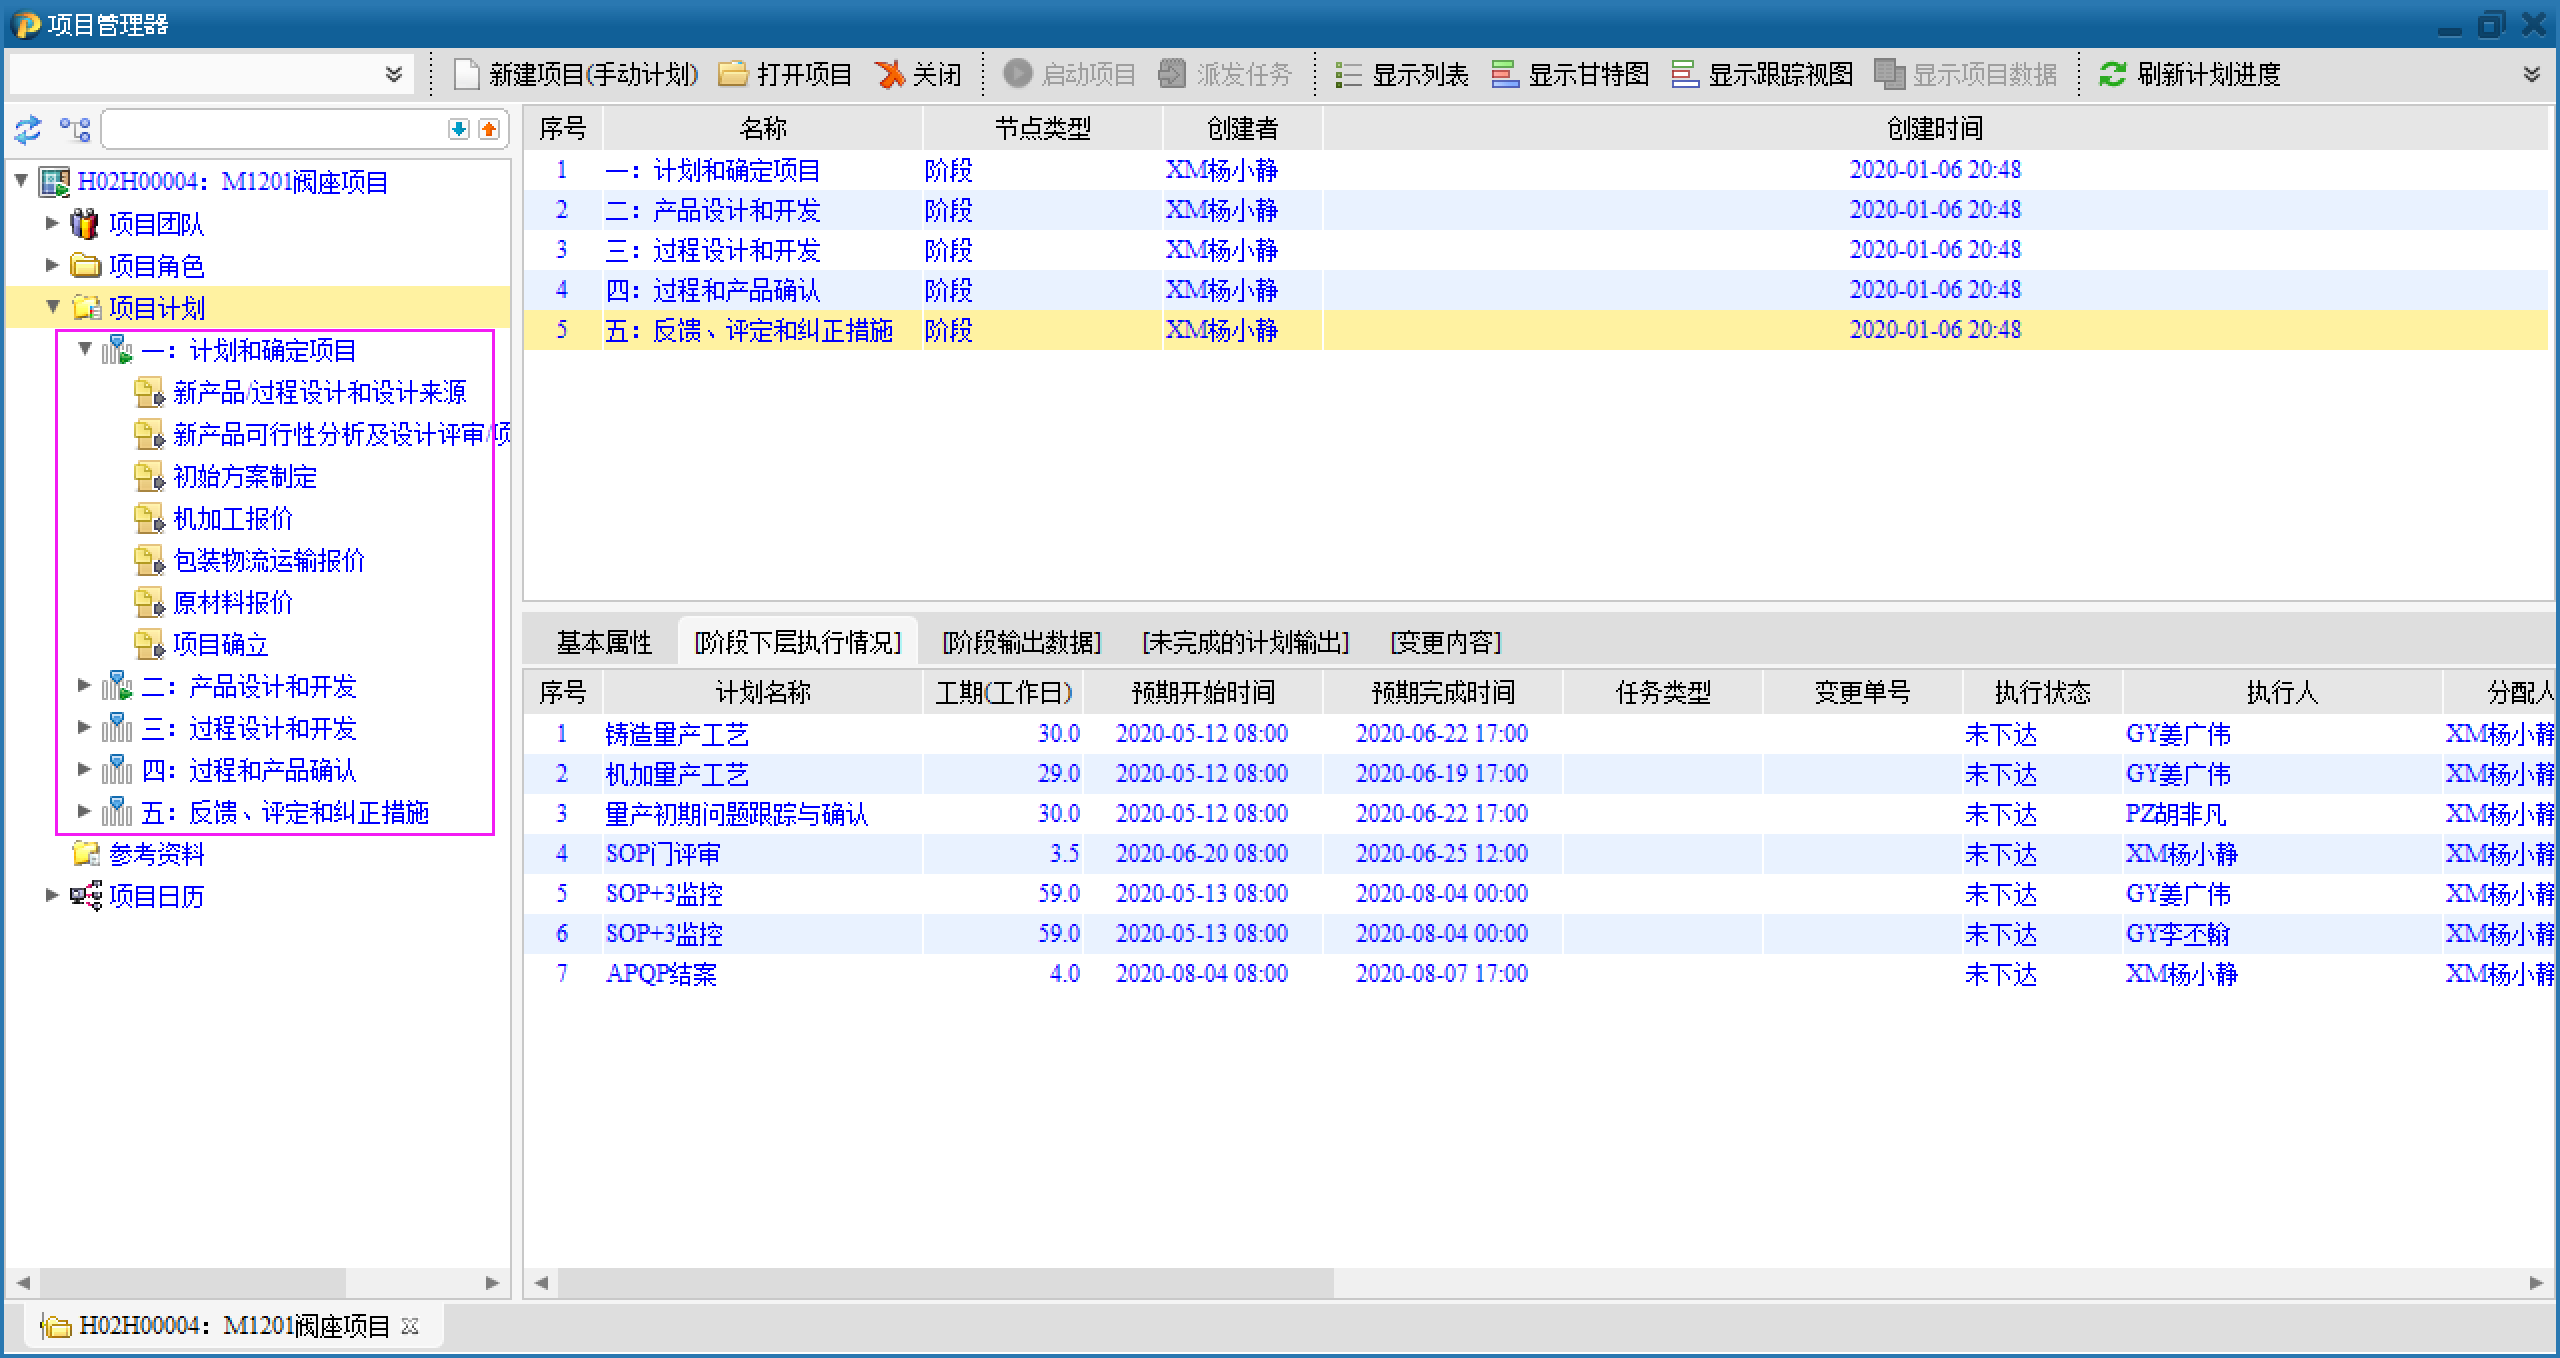Click the orange up-arrow search-previous icon

[x=489, y=129]
